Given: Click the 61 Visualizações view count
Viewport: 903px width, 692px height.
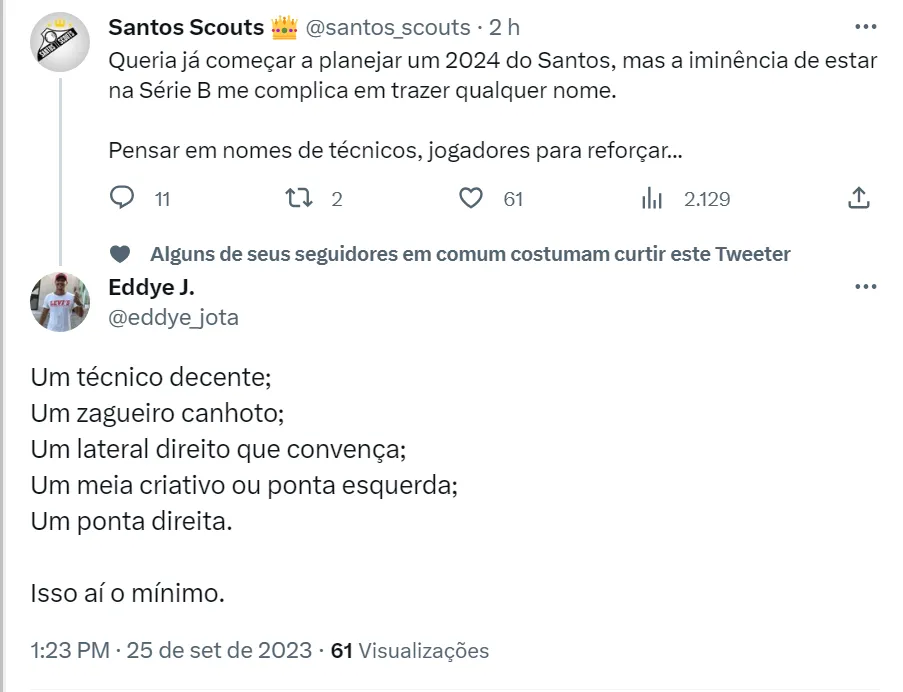Looking at the screenshot, I should pos(410,651).
